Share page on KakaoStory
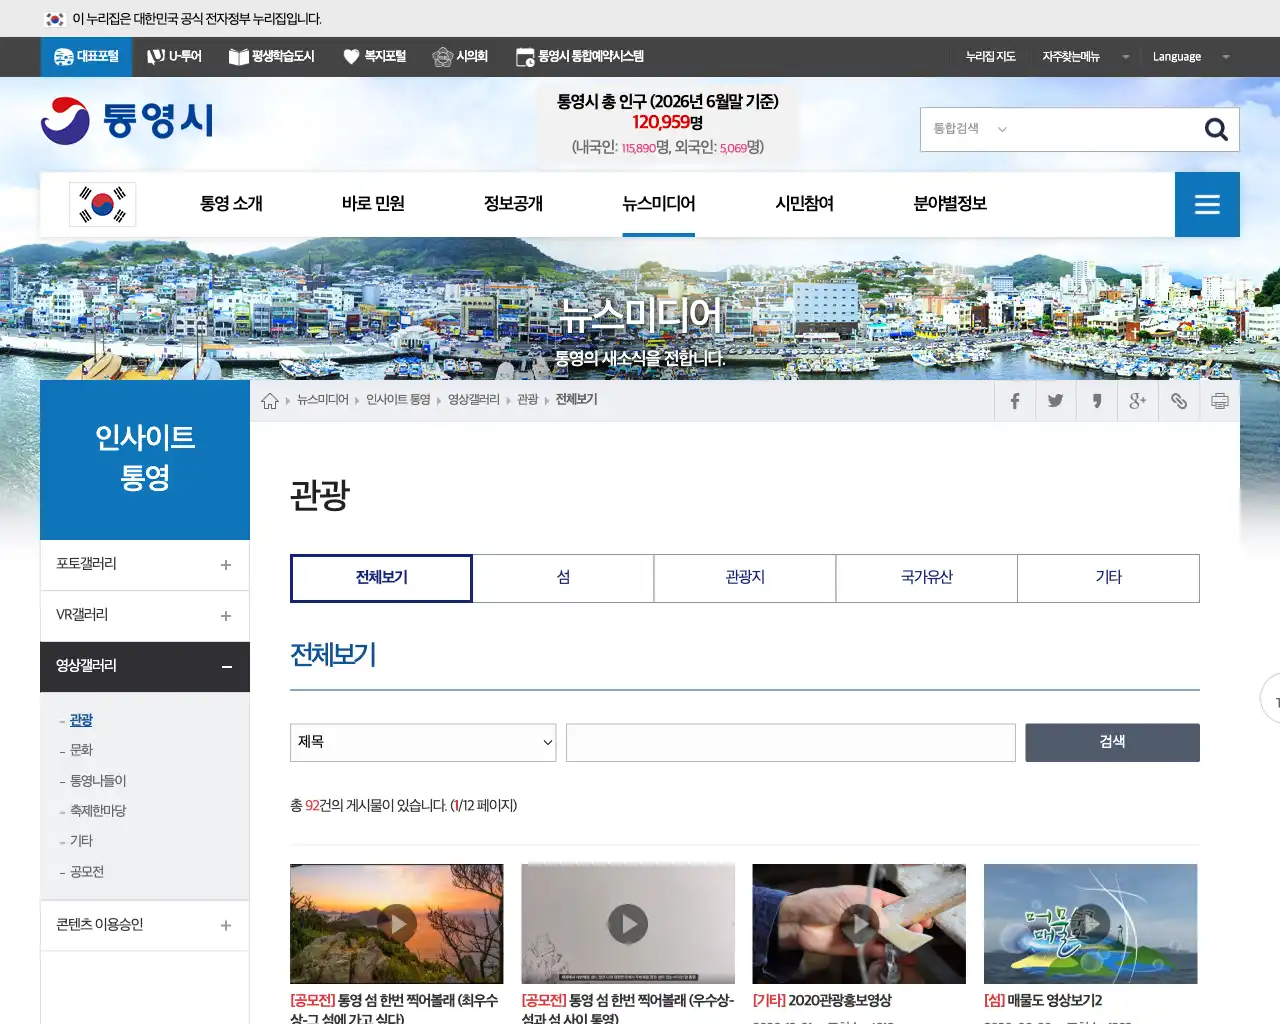 [x=1097, y=401]
